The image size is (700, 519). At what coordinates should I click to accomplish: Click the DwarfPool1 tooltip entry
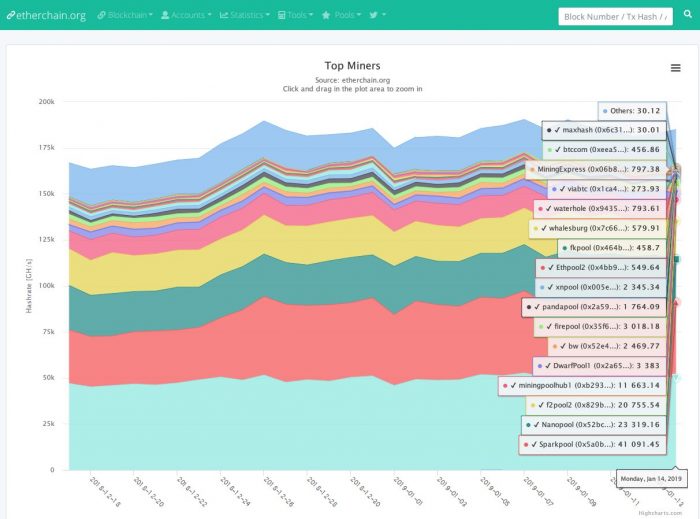(x=599, y=366)
